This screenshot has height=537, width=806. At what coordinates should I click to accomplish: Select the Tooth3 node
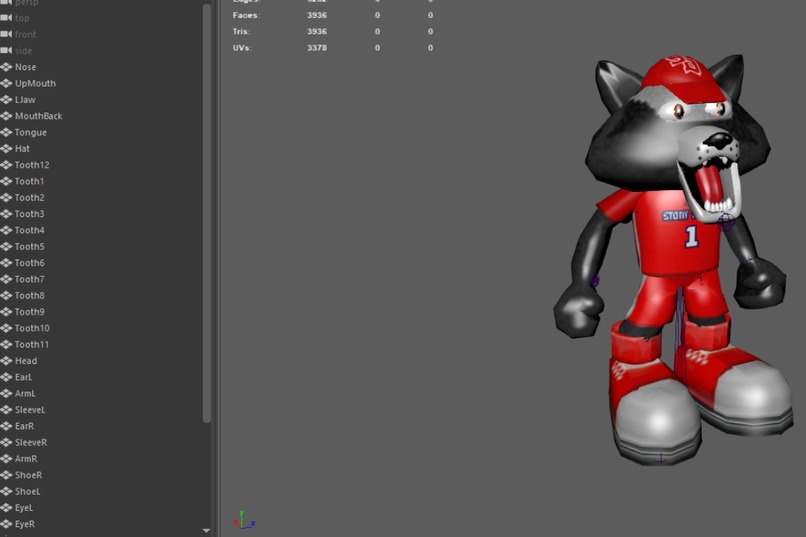pos(29,214)
